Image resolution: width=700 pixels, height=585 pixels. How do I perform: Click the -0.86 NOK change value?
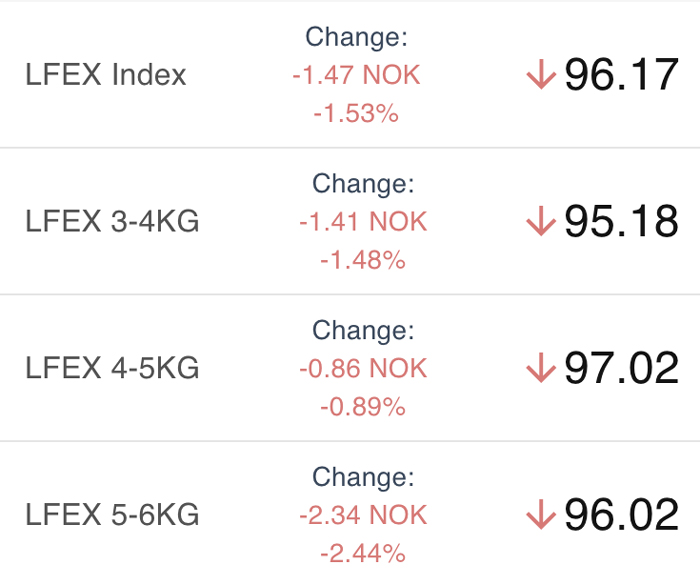tap(363, 368)
